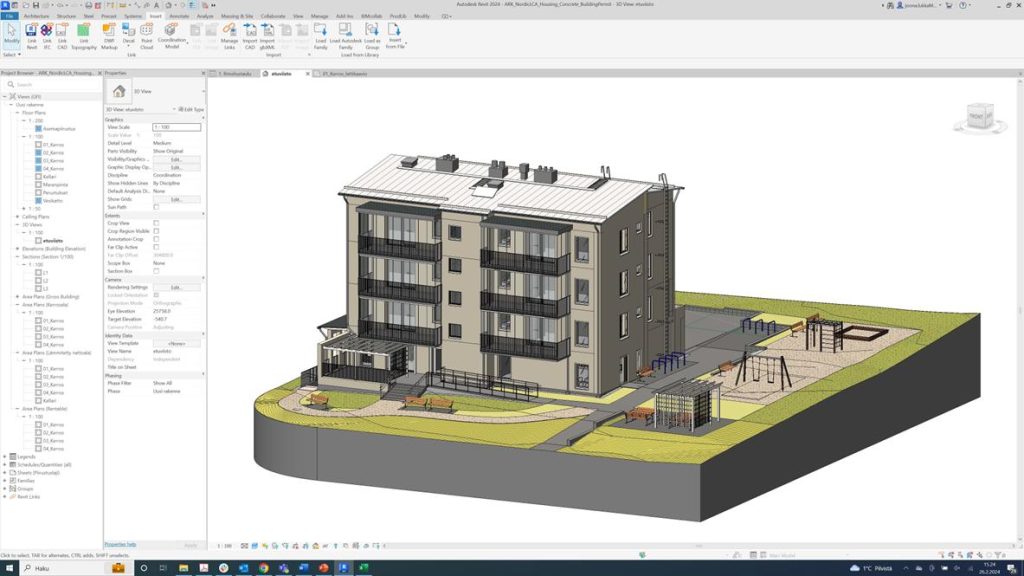Click Show Grids Edit button
The width and height of the screenshot is (1024, 576).
tap(176, 199)
